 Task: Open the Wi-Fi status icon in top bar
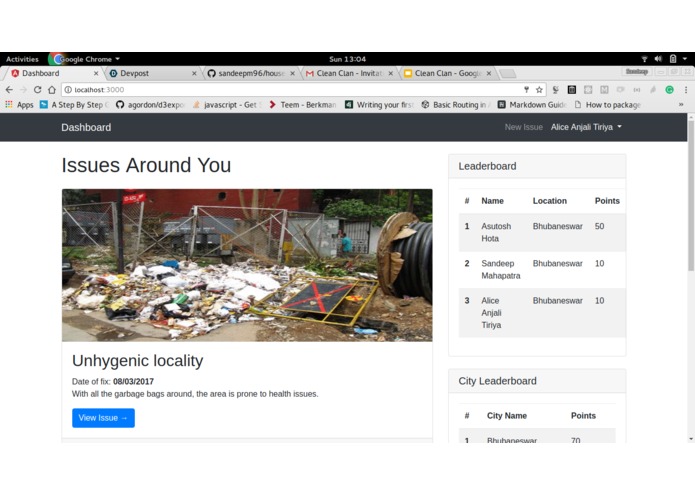point(644,59)
